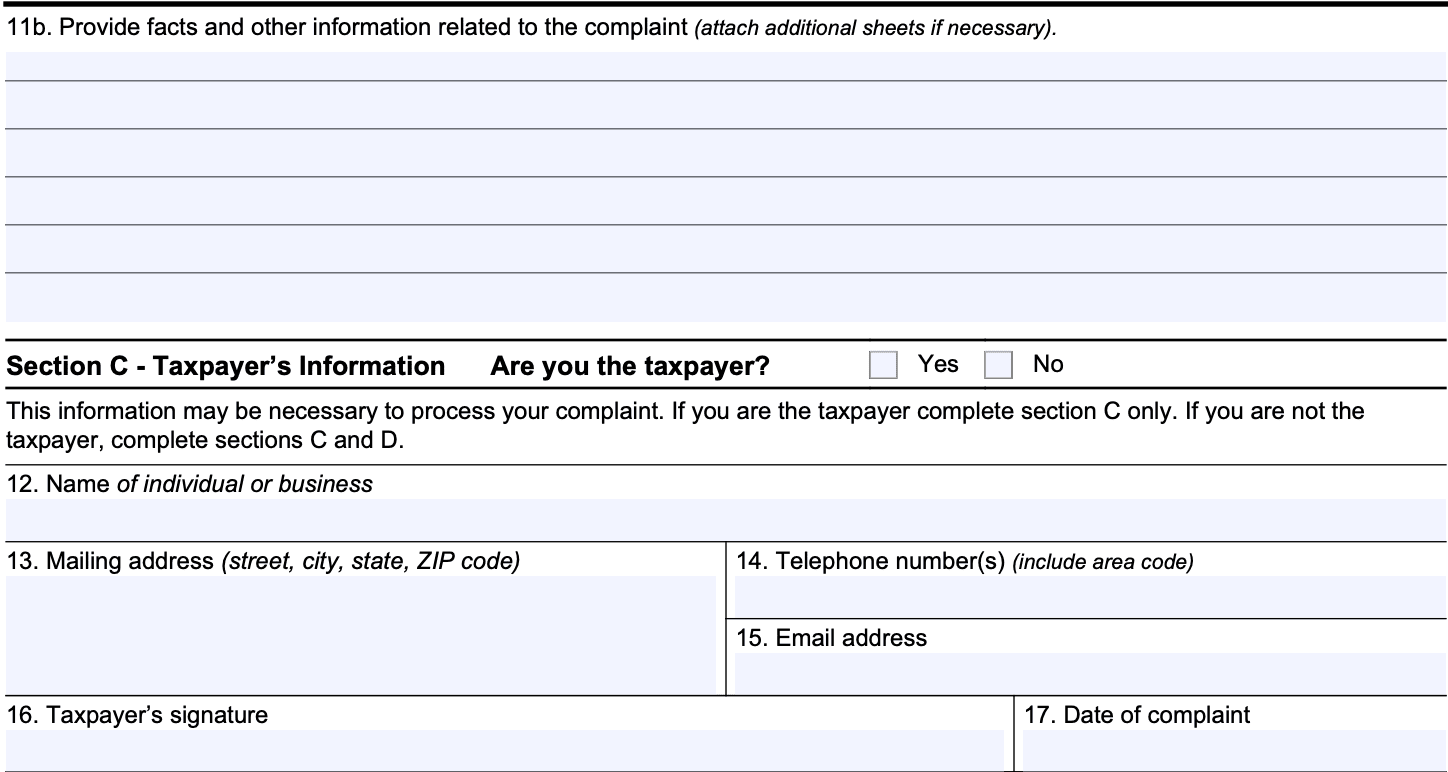Click the fourth line of the 11b facts field

tap(724, 201)
